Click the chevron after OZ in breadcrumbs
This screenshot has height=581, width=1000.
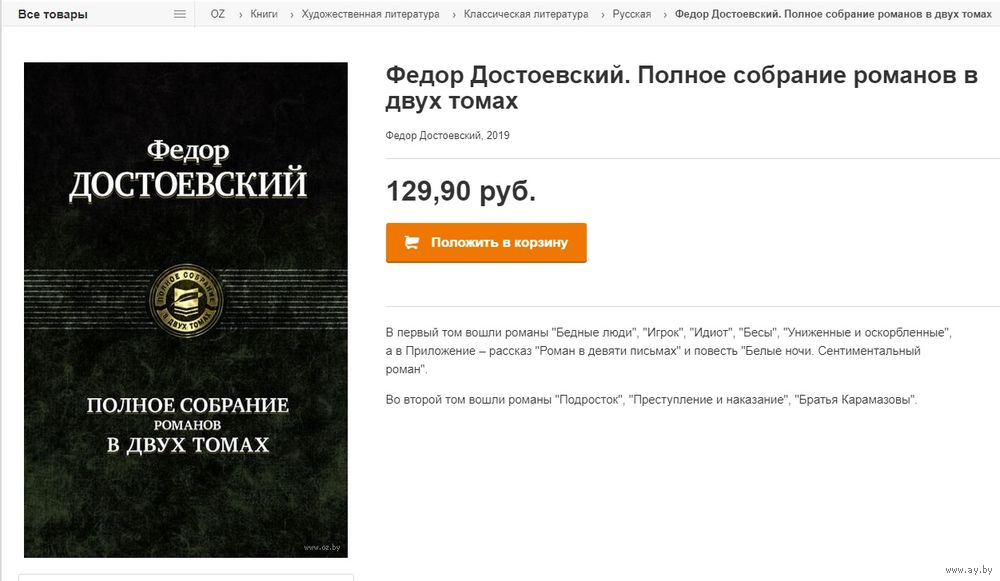pyautogui.click(x=240, y=15)
